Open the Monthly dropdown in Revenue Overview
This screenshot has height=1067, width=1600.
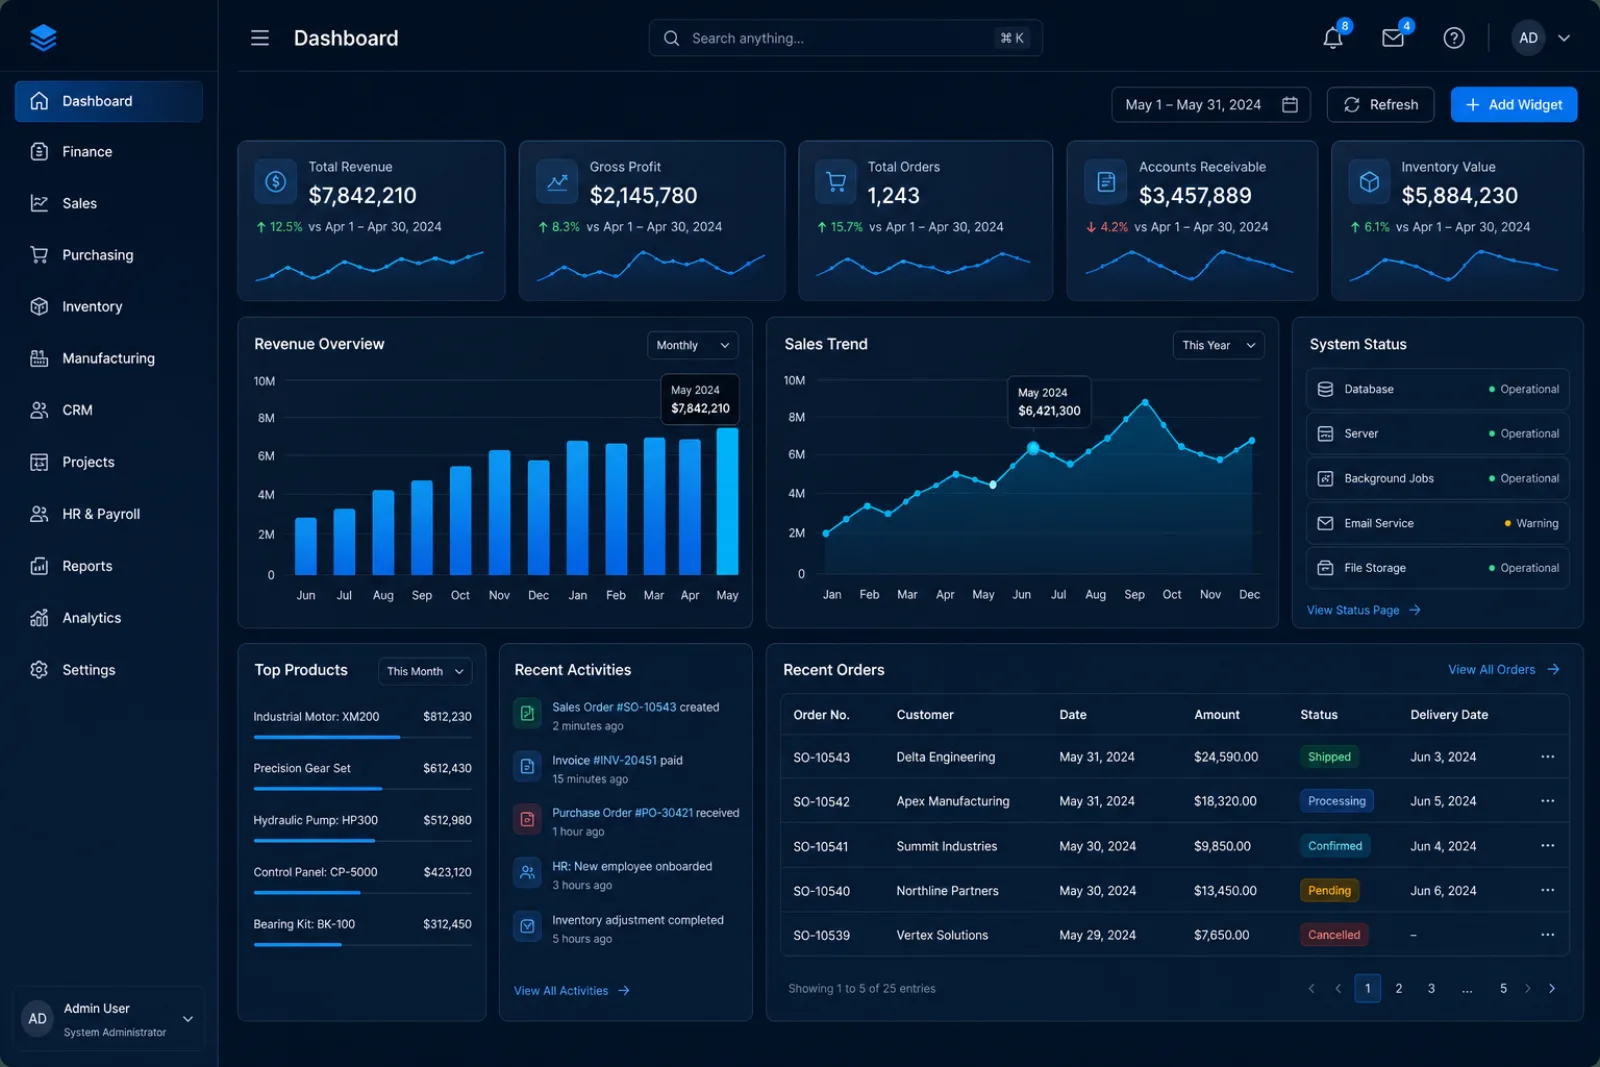point(693,345)
